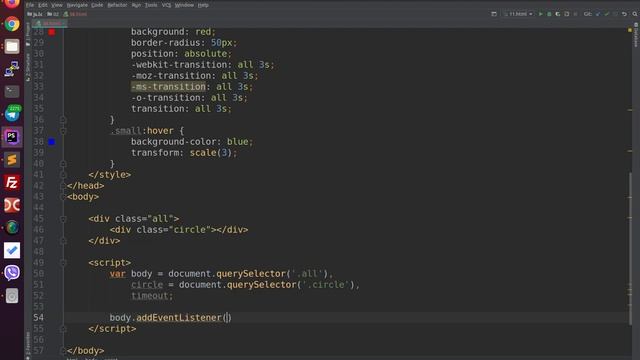Open Files manager from the dock

[12, 47]
